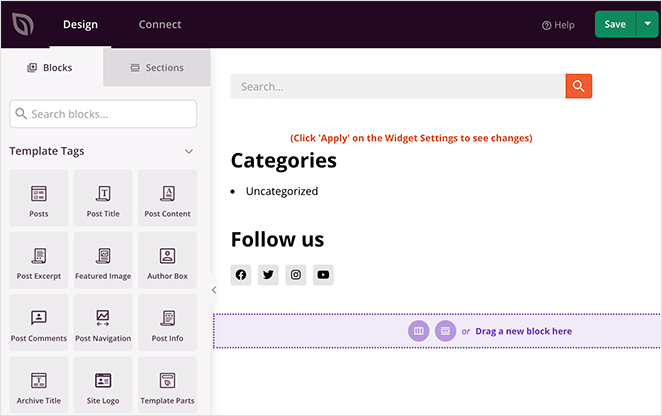Pick the Site Logo block

pyautogui.click(x=103, y=385)
